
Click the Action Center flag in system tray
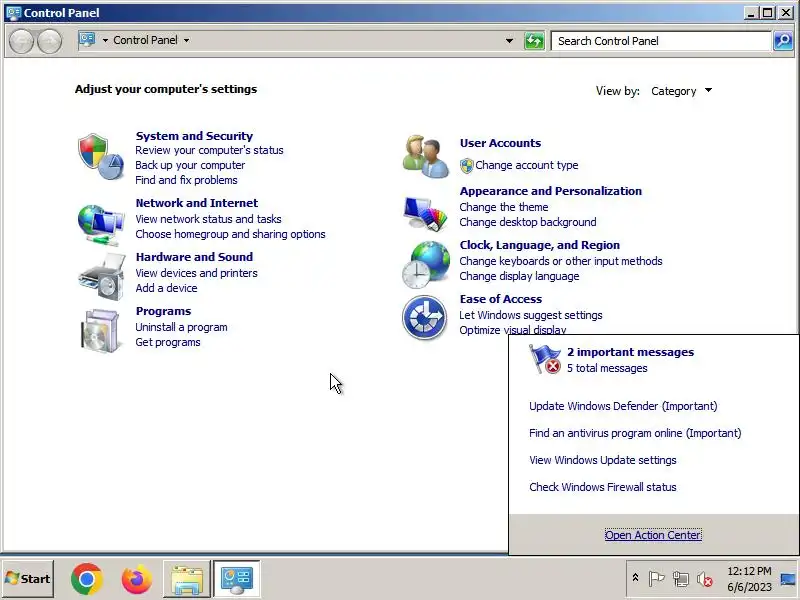point(656,579)
